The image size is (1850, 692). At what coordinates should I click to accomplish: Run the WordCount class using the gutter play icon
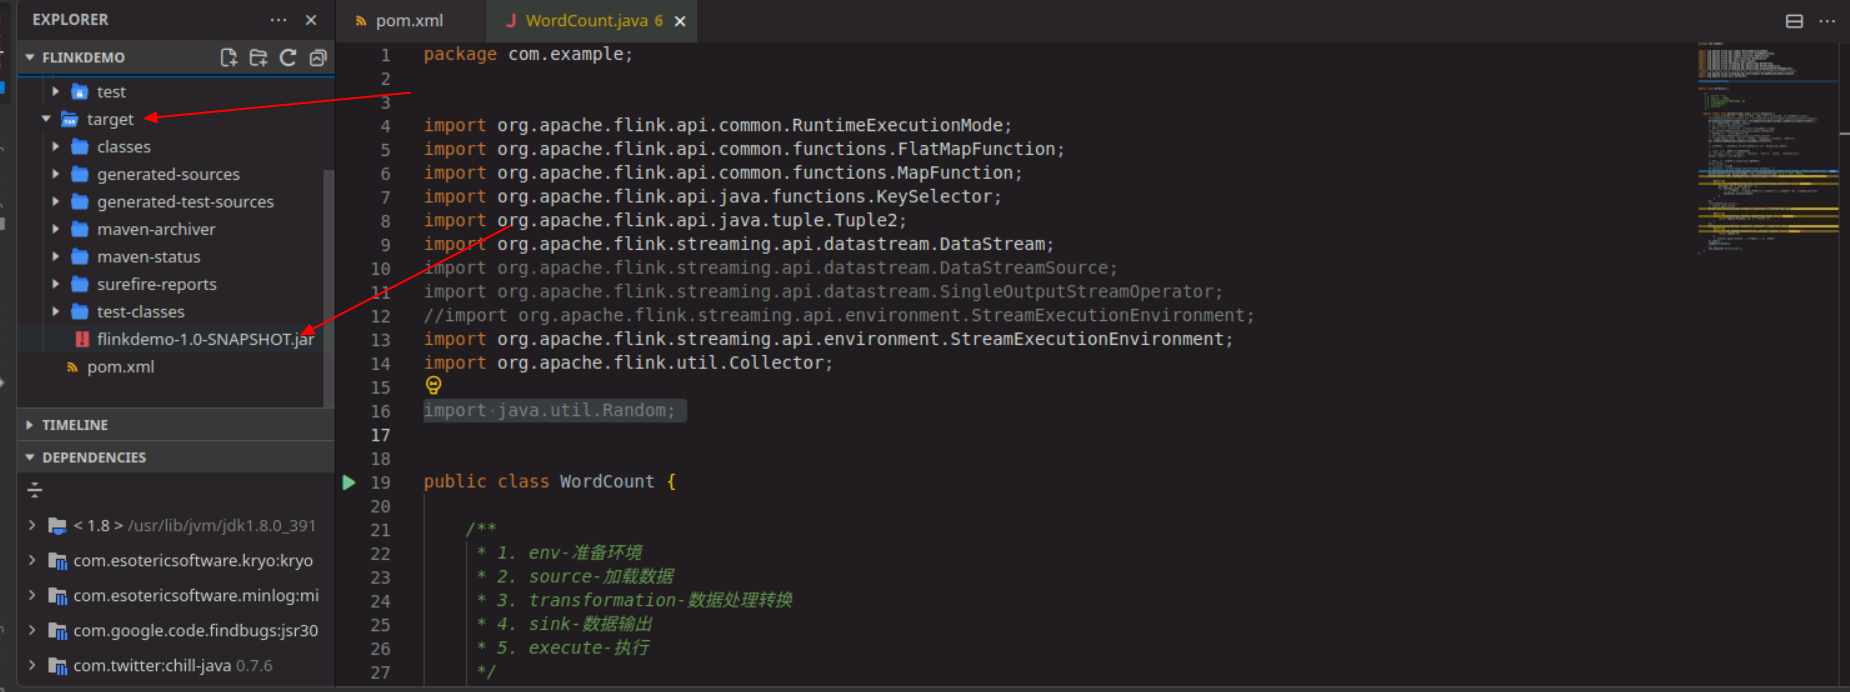[x=349, y=482]
